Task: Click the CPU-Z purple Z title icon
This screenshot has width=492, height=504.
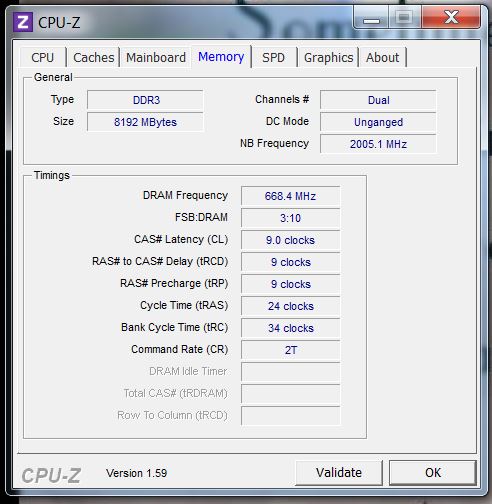Action: [23, 22]
